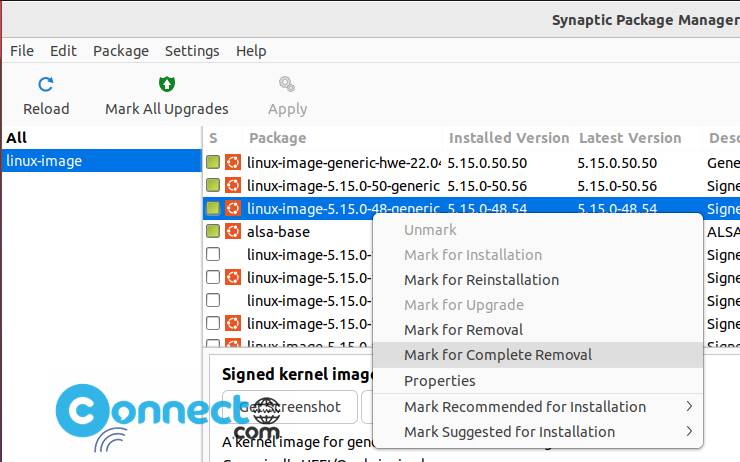This screenshot has height=462, width=740.
Task: Open the Edit menu
Action: (63, 51)
